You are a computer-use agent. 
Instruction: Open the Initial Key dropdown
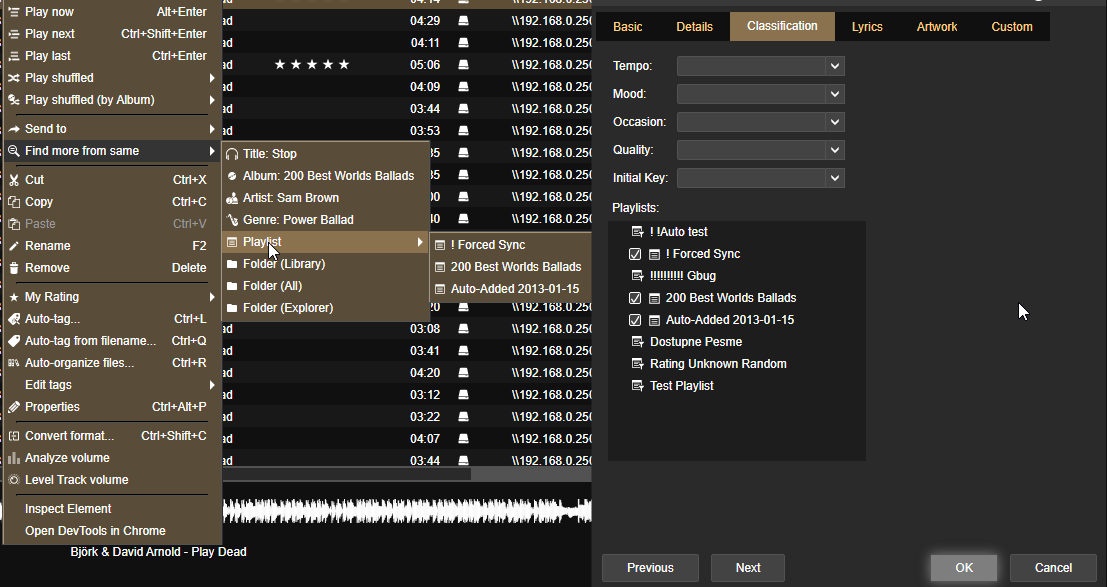[834, 178]
